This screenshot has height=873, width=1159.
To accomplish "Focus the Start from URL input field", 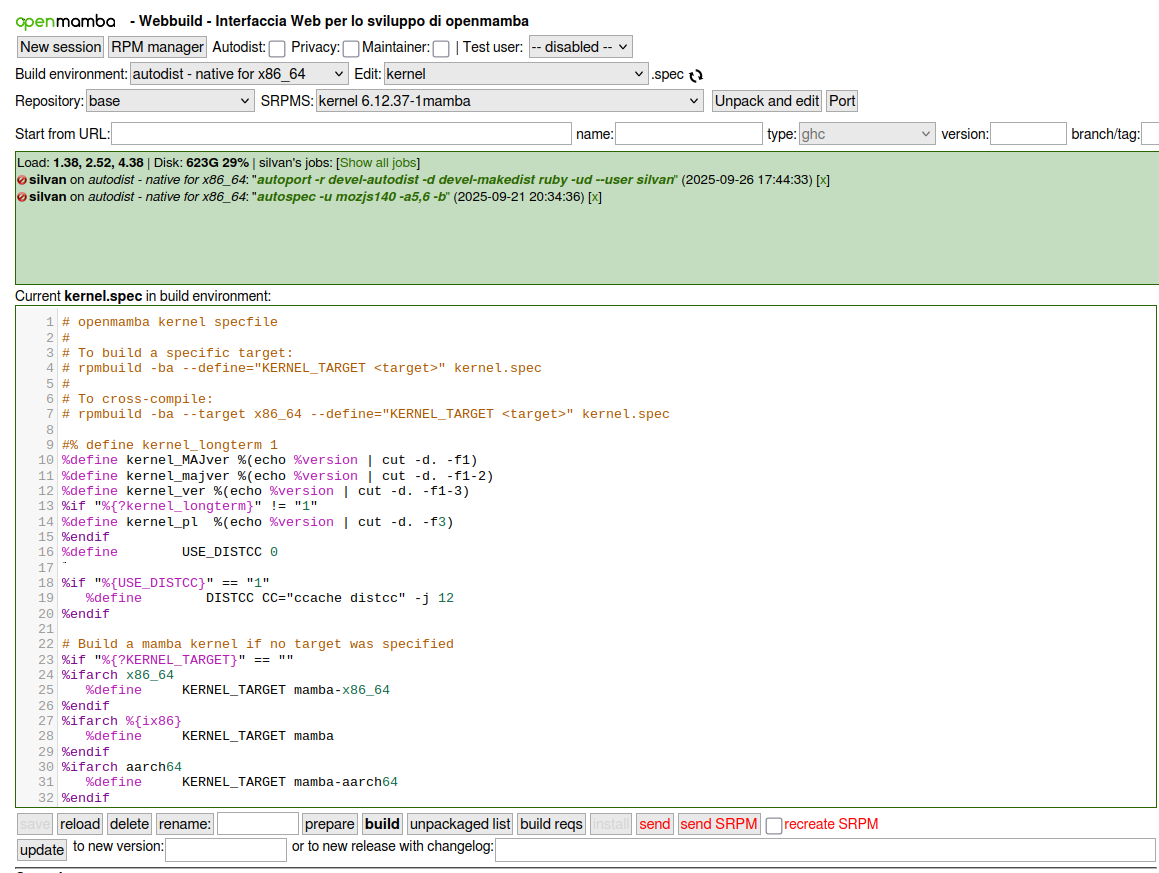I will pyautogui.click(x=341, y=134).
